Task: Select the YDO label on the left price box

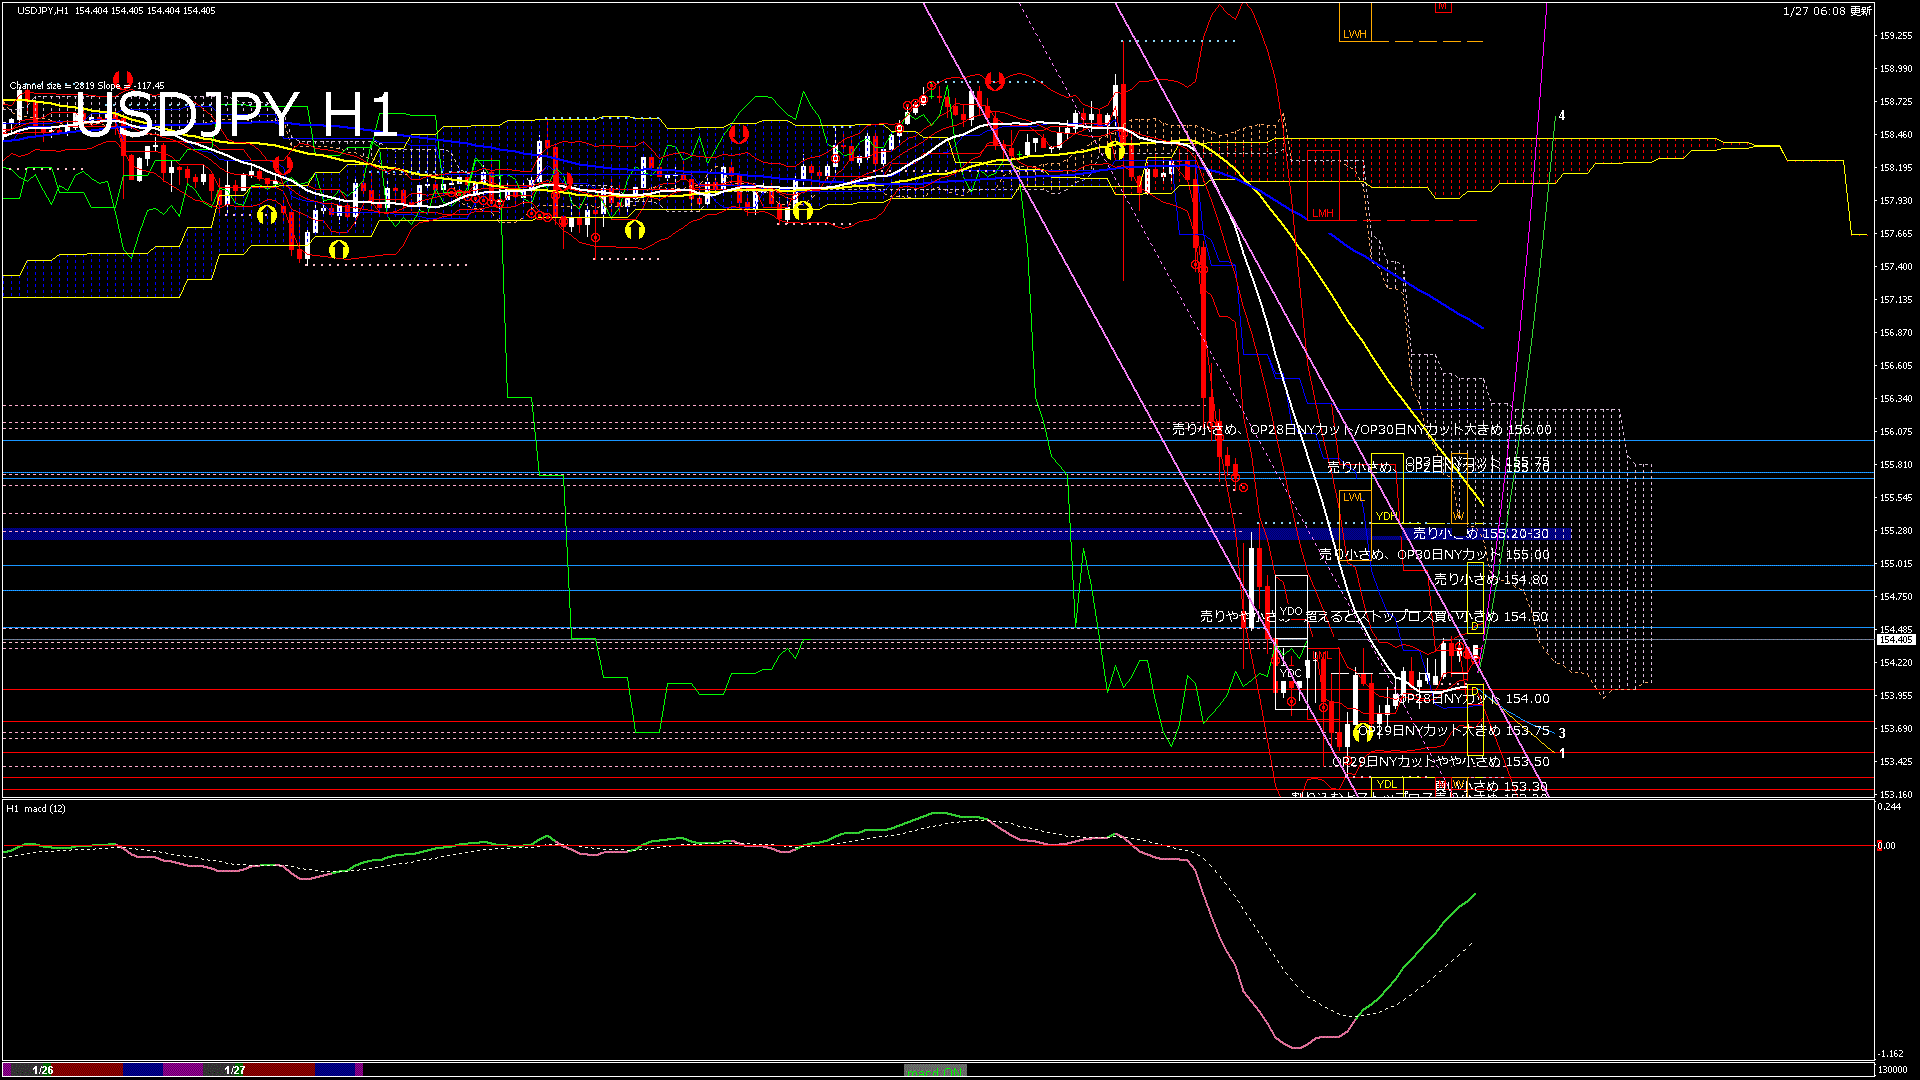Action: coord(1292,612)
